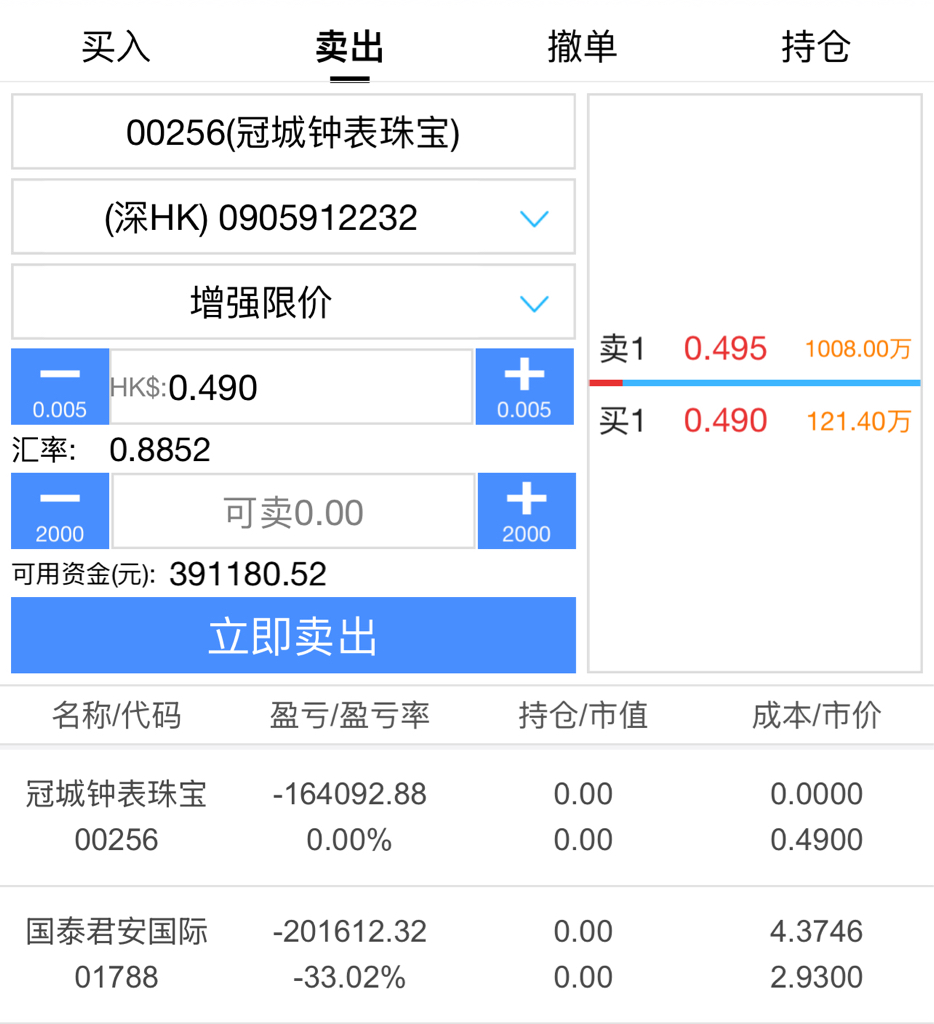This screenshot has height=1024, width=934.
Task: Increase quantity by 2000 with plus button
Action: click(526, 511)
